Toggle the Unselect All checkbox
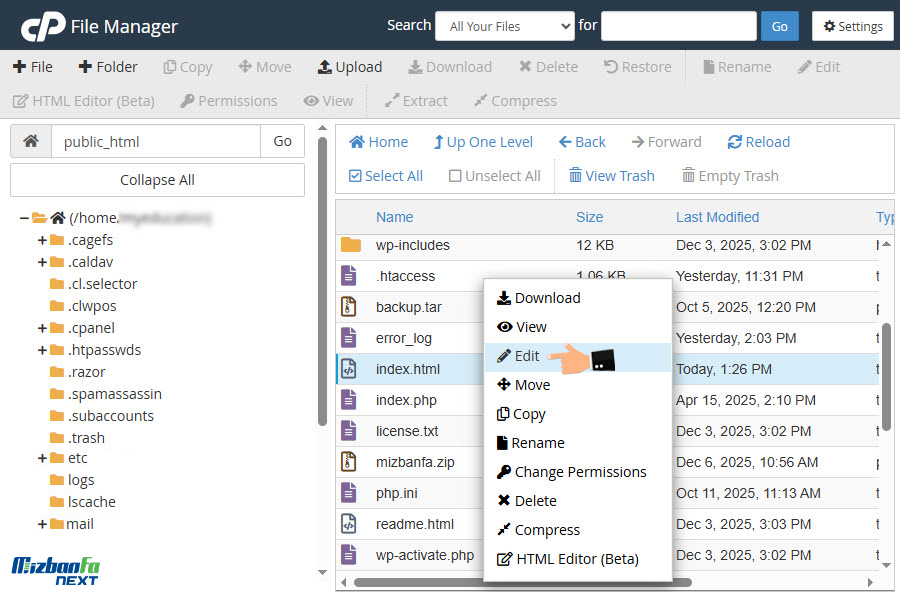 tap(455, 176)
